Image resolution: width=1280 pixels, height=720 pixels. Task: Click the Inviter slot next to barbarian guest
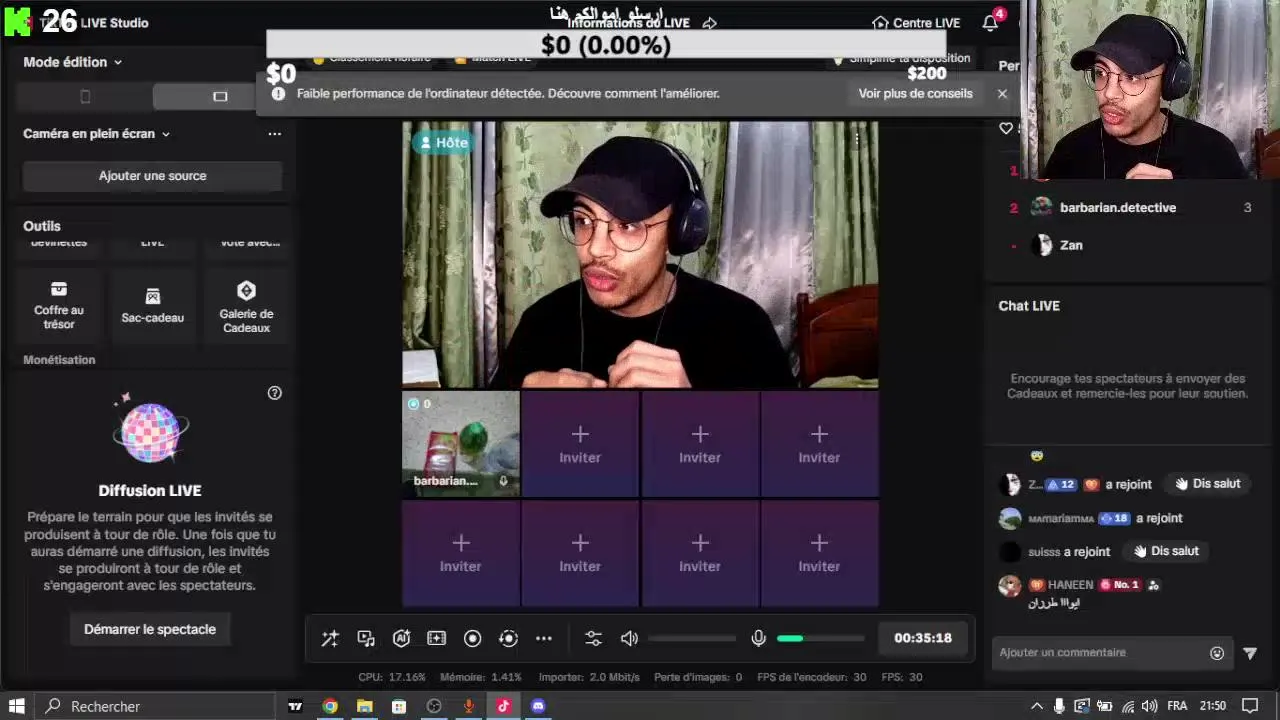(580, 444)
